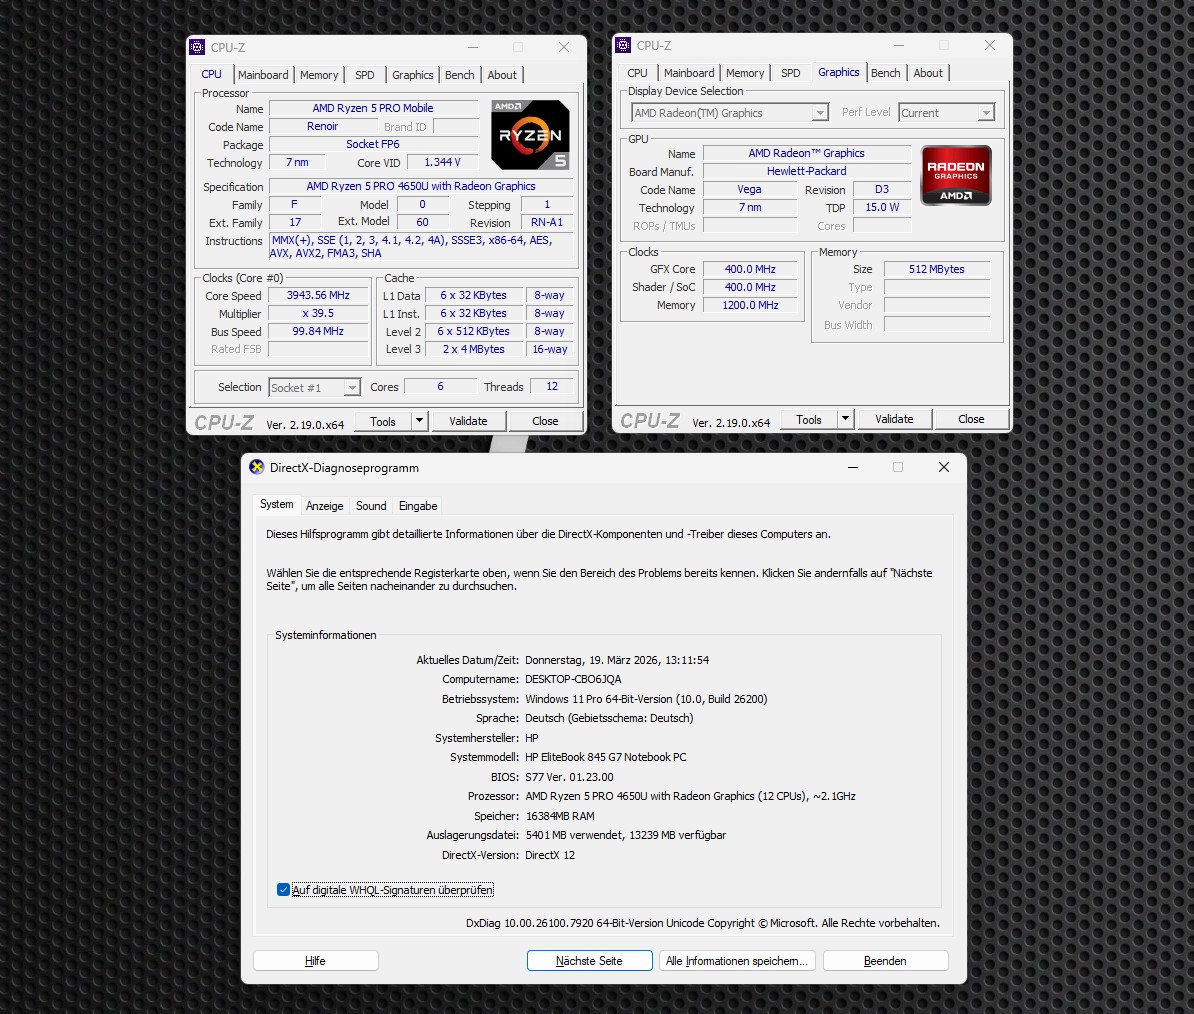Open the Perf Level Current dropdown
Screen dimensions: 1194x1014
[986, 113]
